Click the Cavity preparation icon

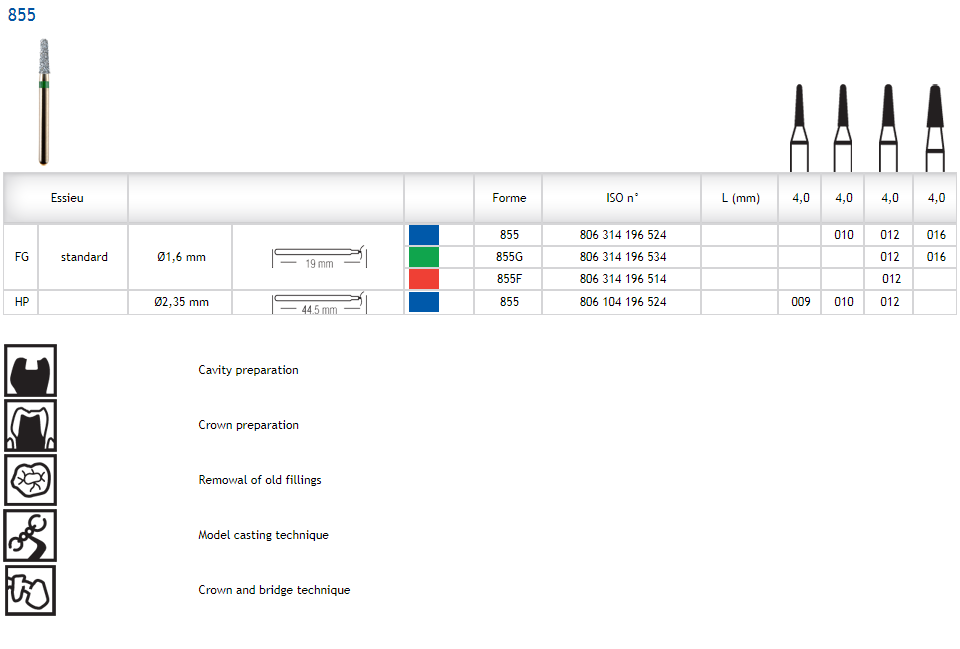pyautogui.click(x=30, y=370)
